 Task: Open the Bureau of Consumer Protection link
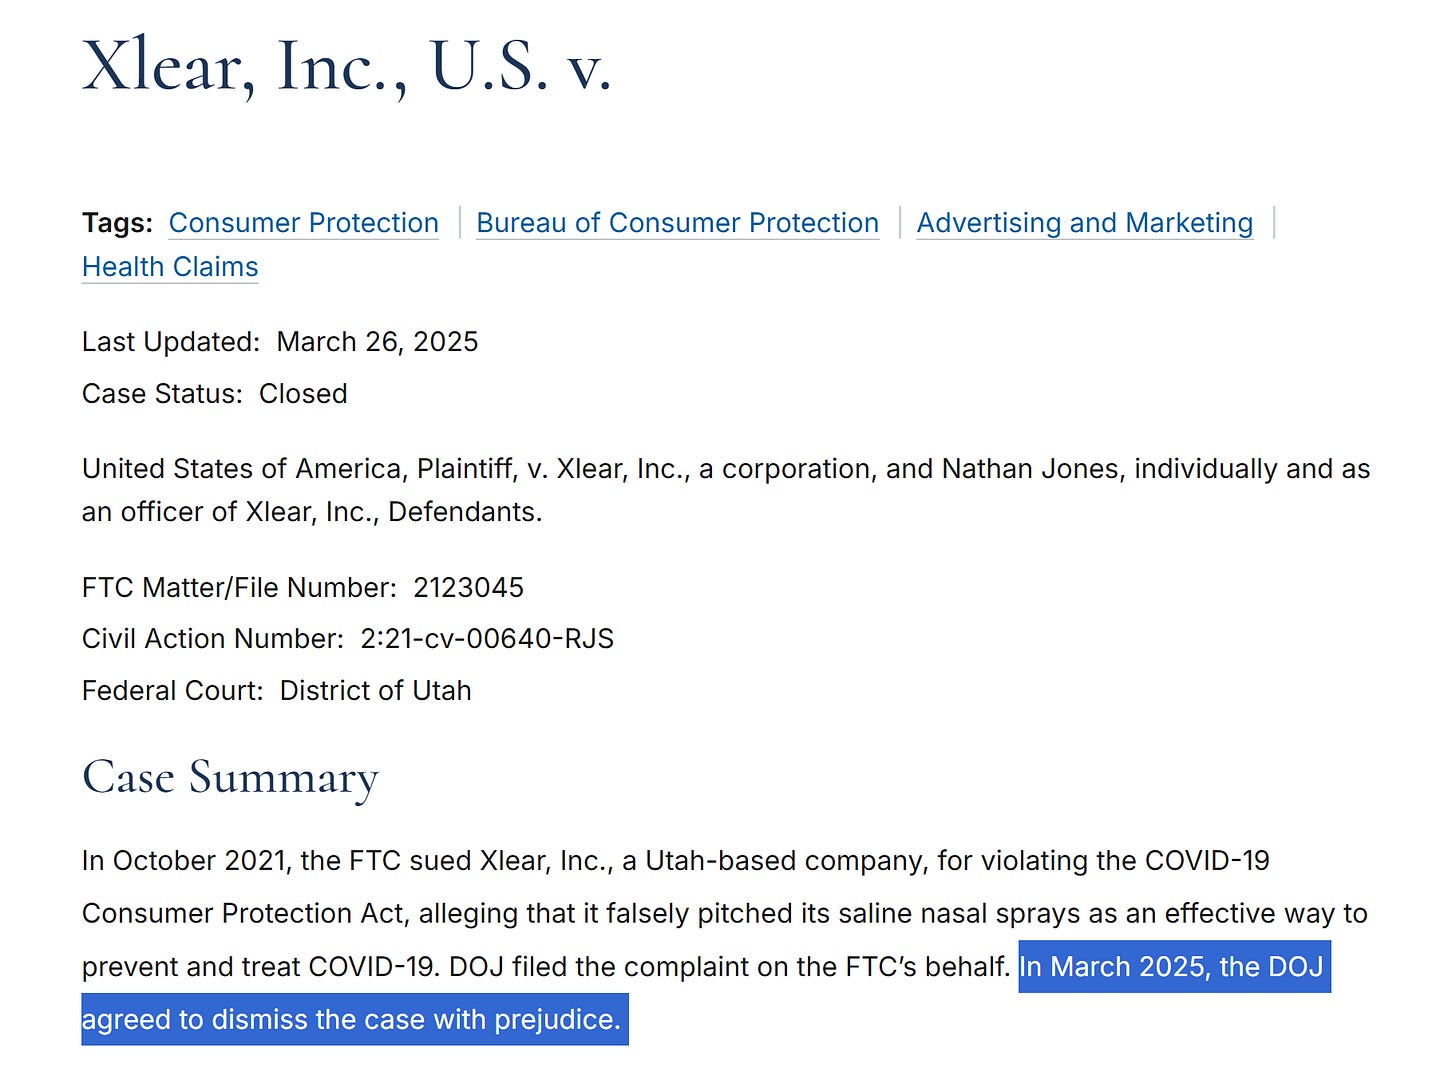click(x=677, y=223)
